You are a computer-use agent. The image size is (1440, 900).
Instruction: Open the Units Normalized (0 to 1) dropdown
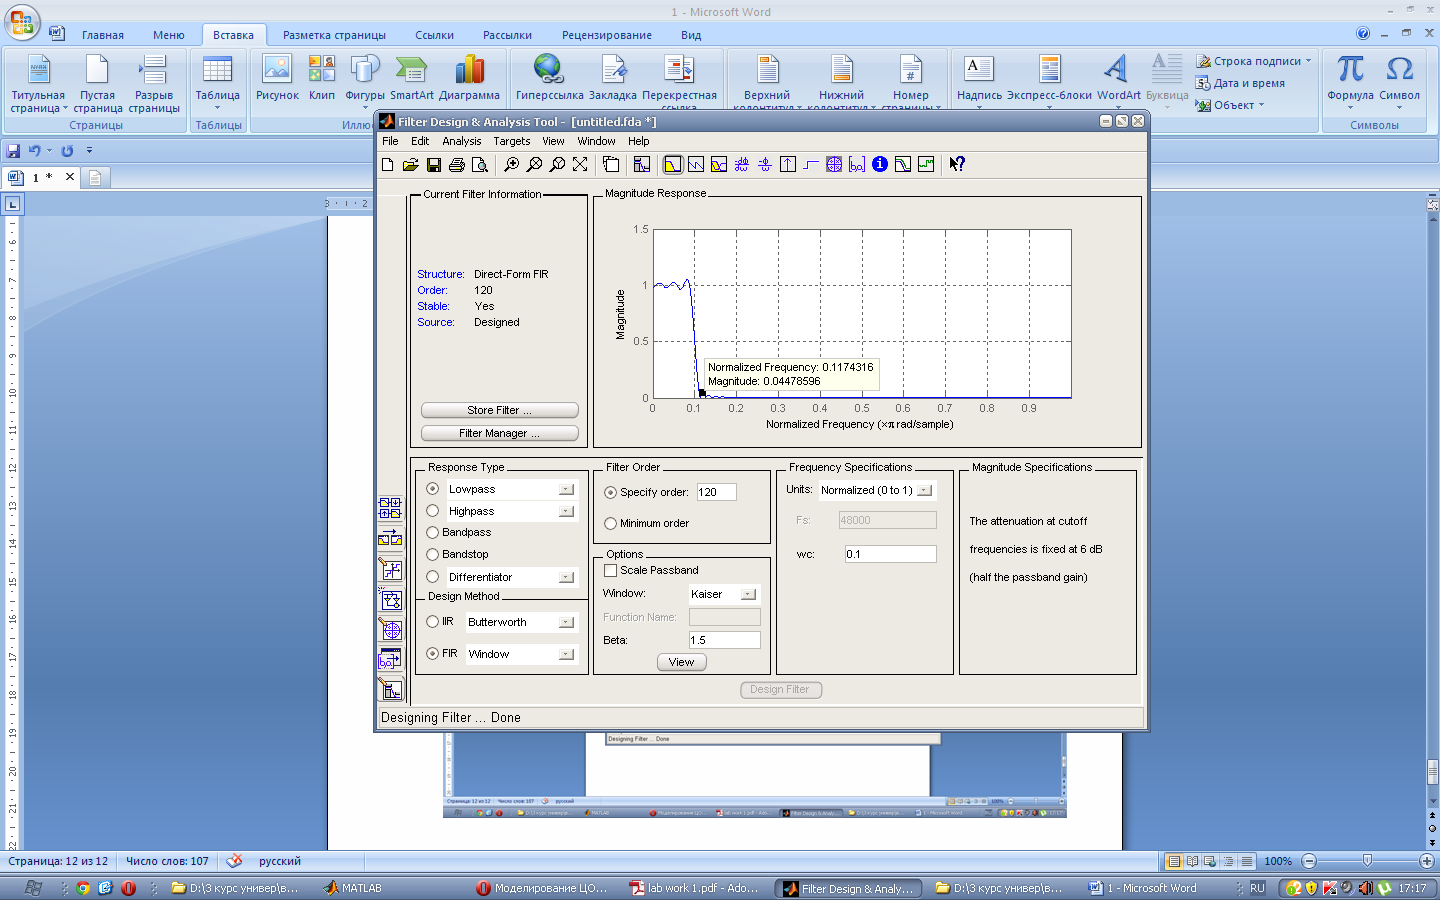pyautogui.click(x=925, y=491)
